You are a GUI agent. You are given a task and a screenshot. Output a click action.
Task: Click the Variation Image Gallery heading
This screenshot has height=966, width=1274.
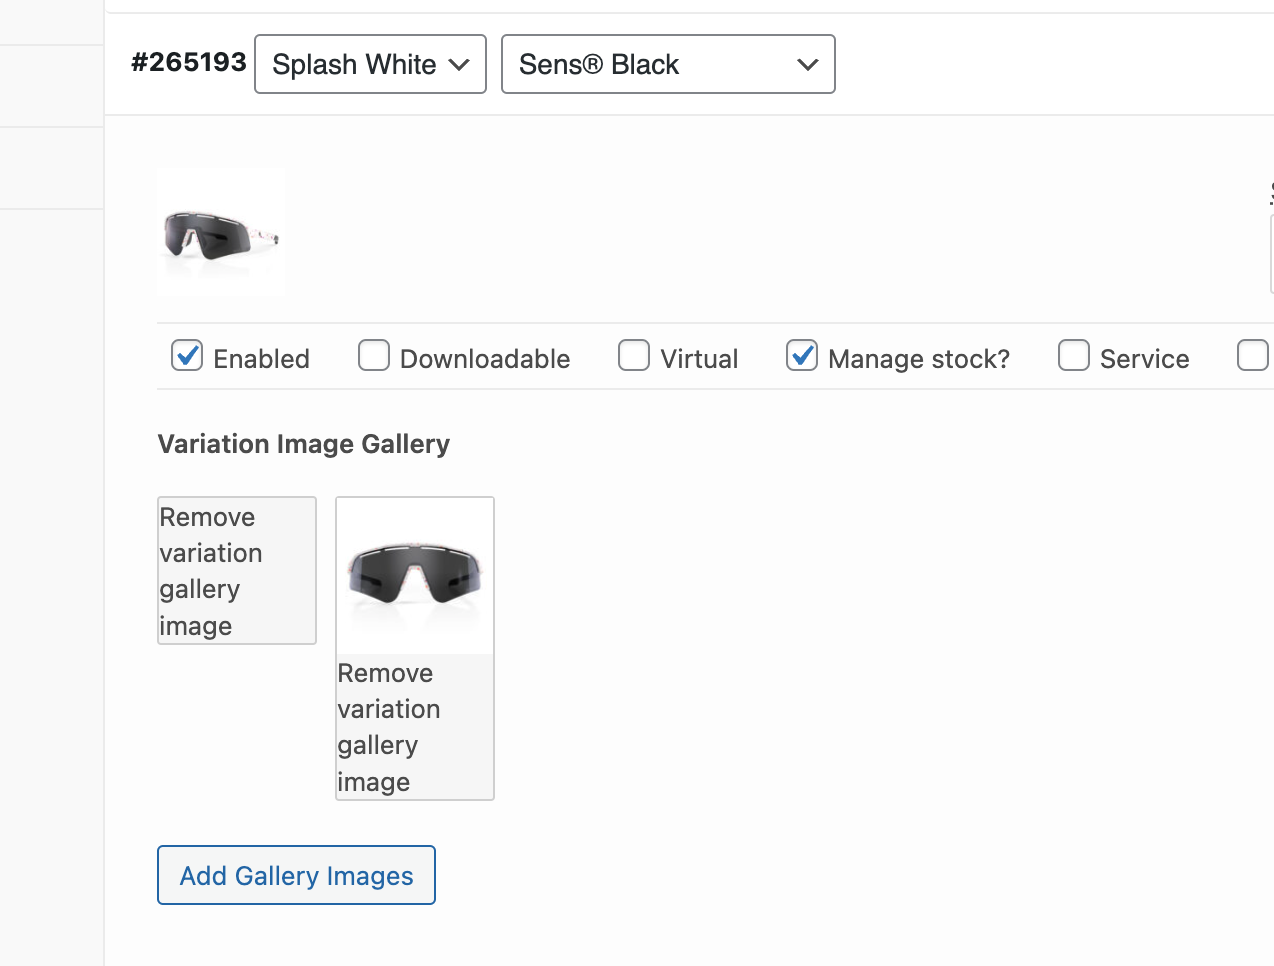click(304, 444)
